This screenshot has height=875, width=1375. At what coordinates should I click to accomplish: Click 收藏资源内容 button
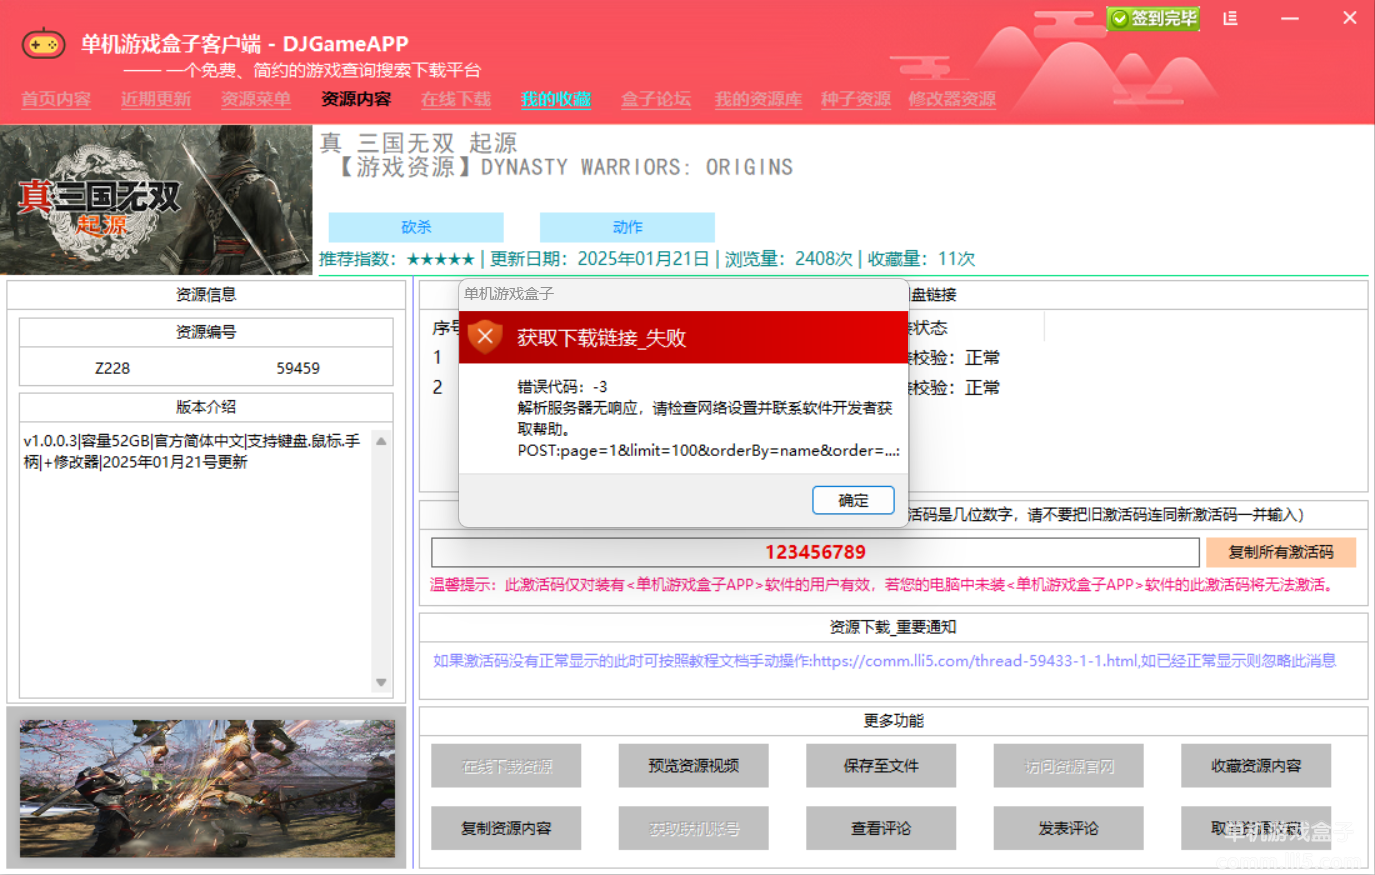tap(1256, 766)
